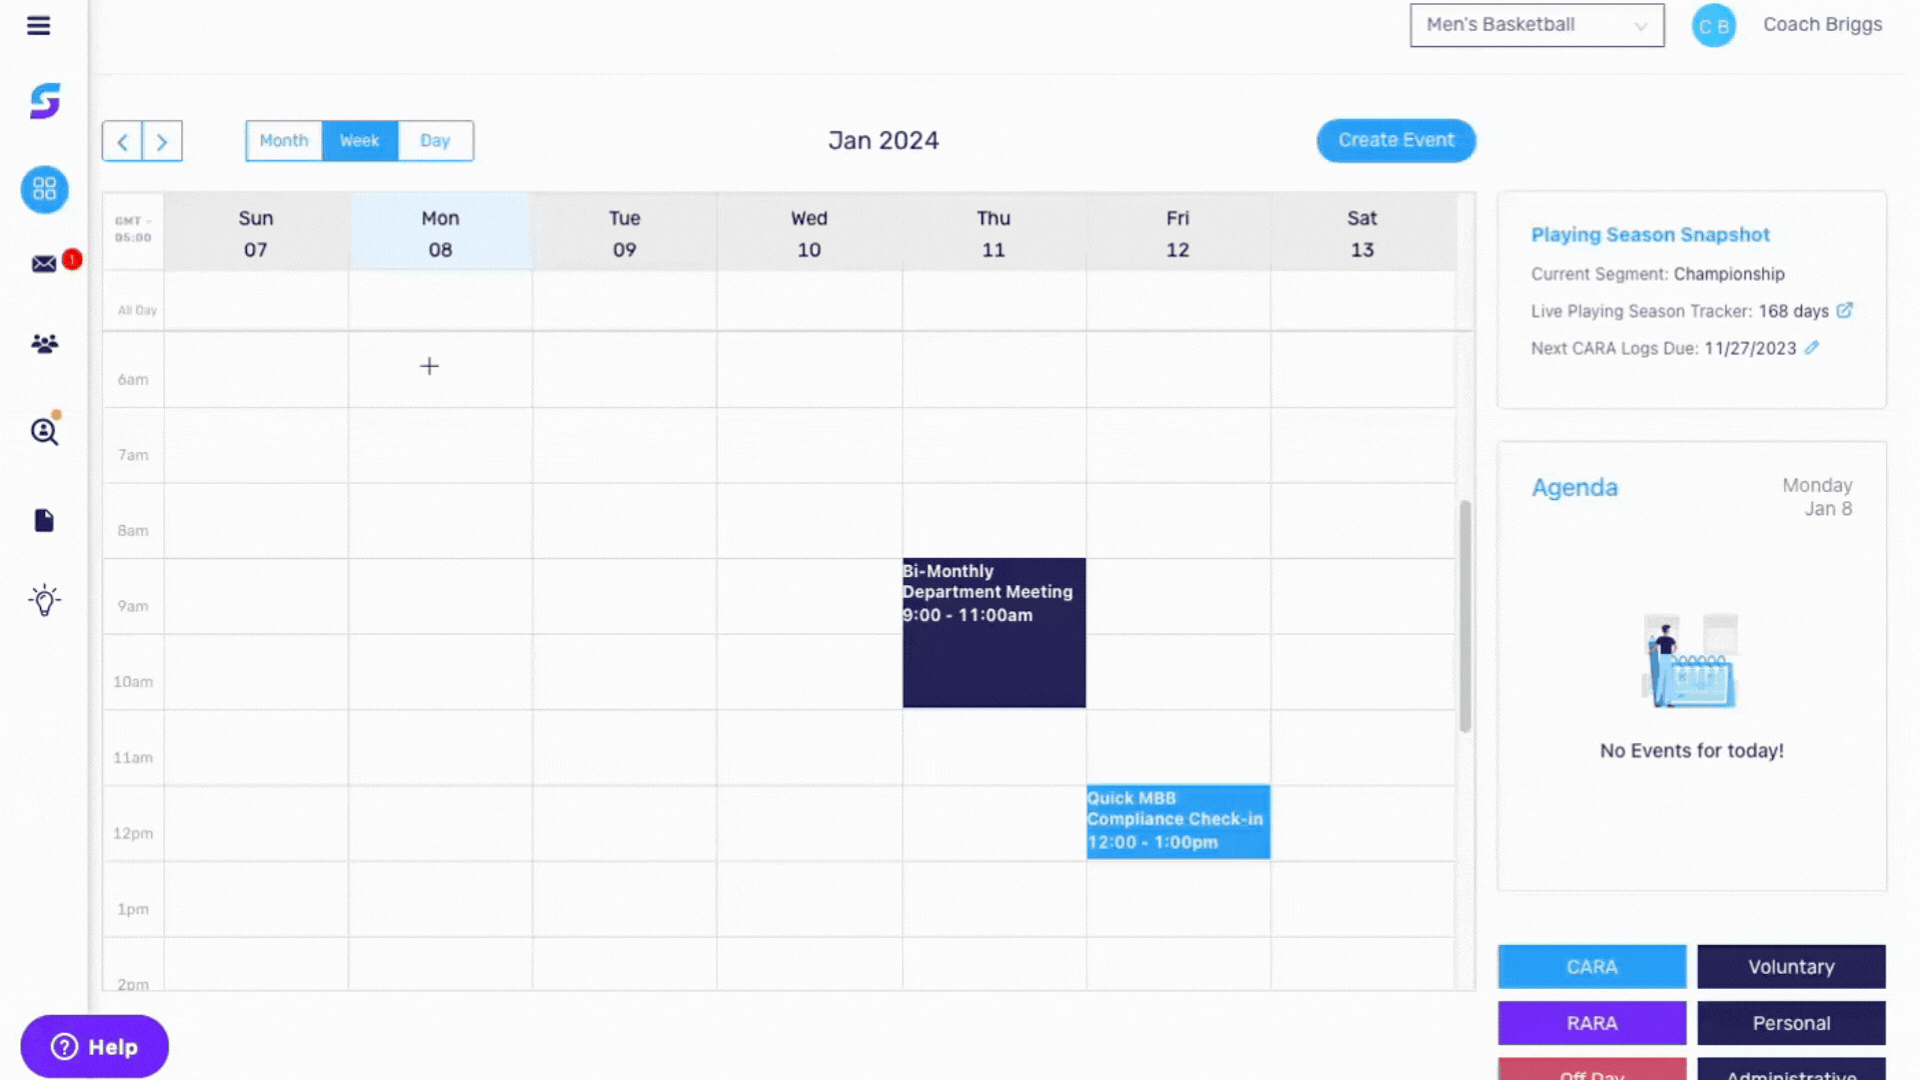
Task: Open the messages inbox with unread notification
Action: pyautogui.click(x=44, y=263)
